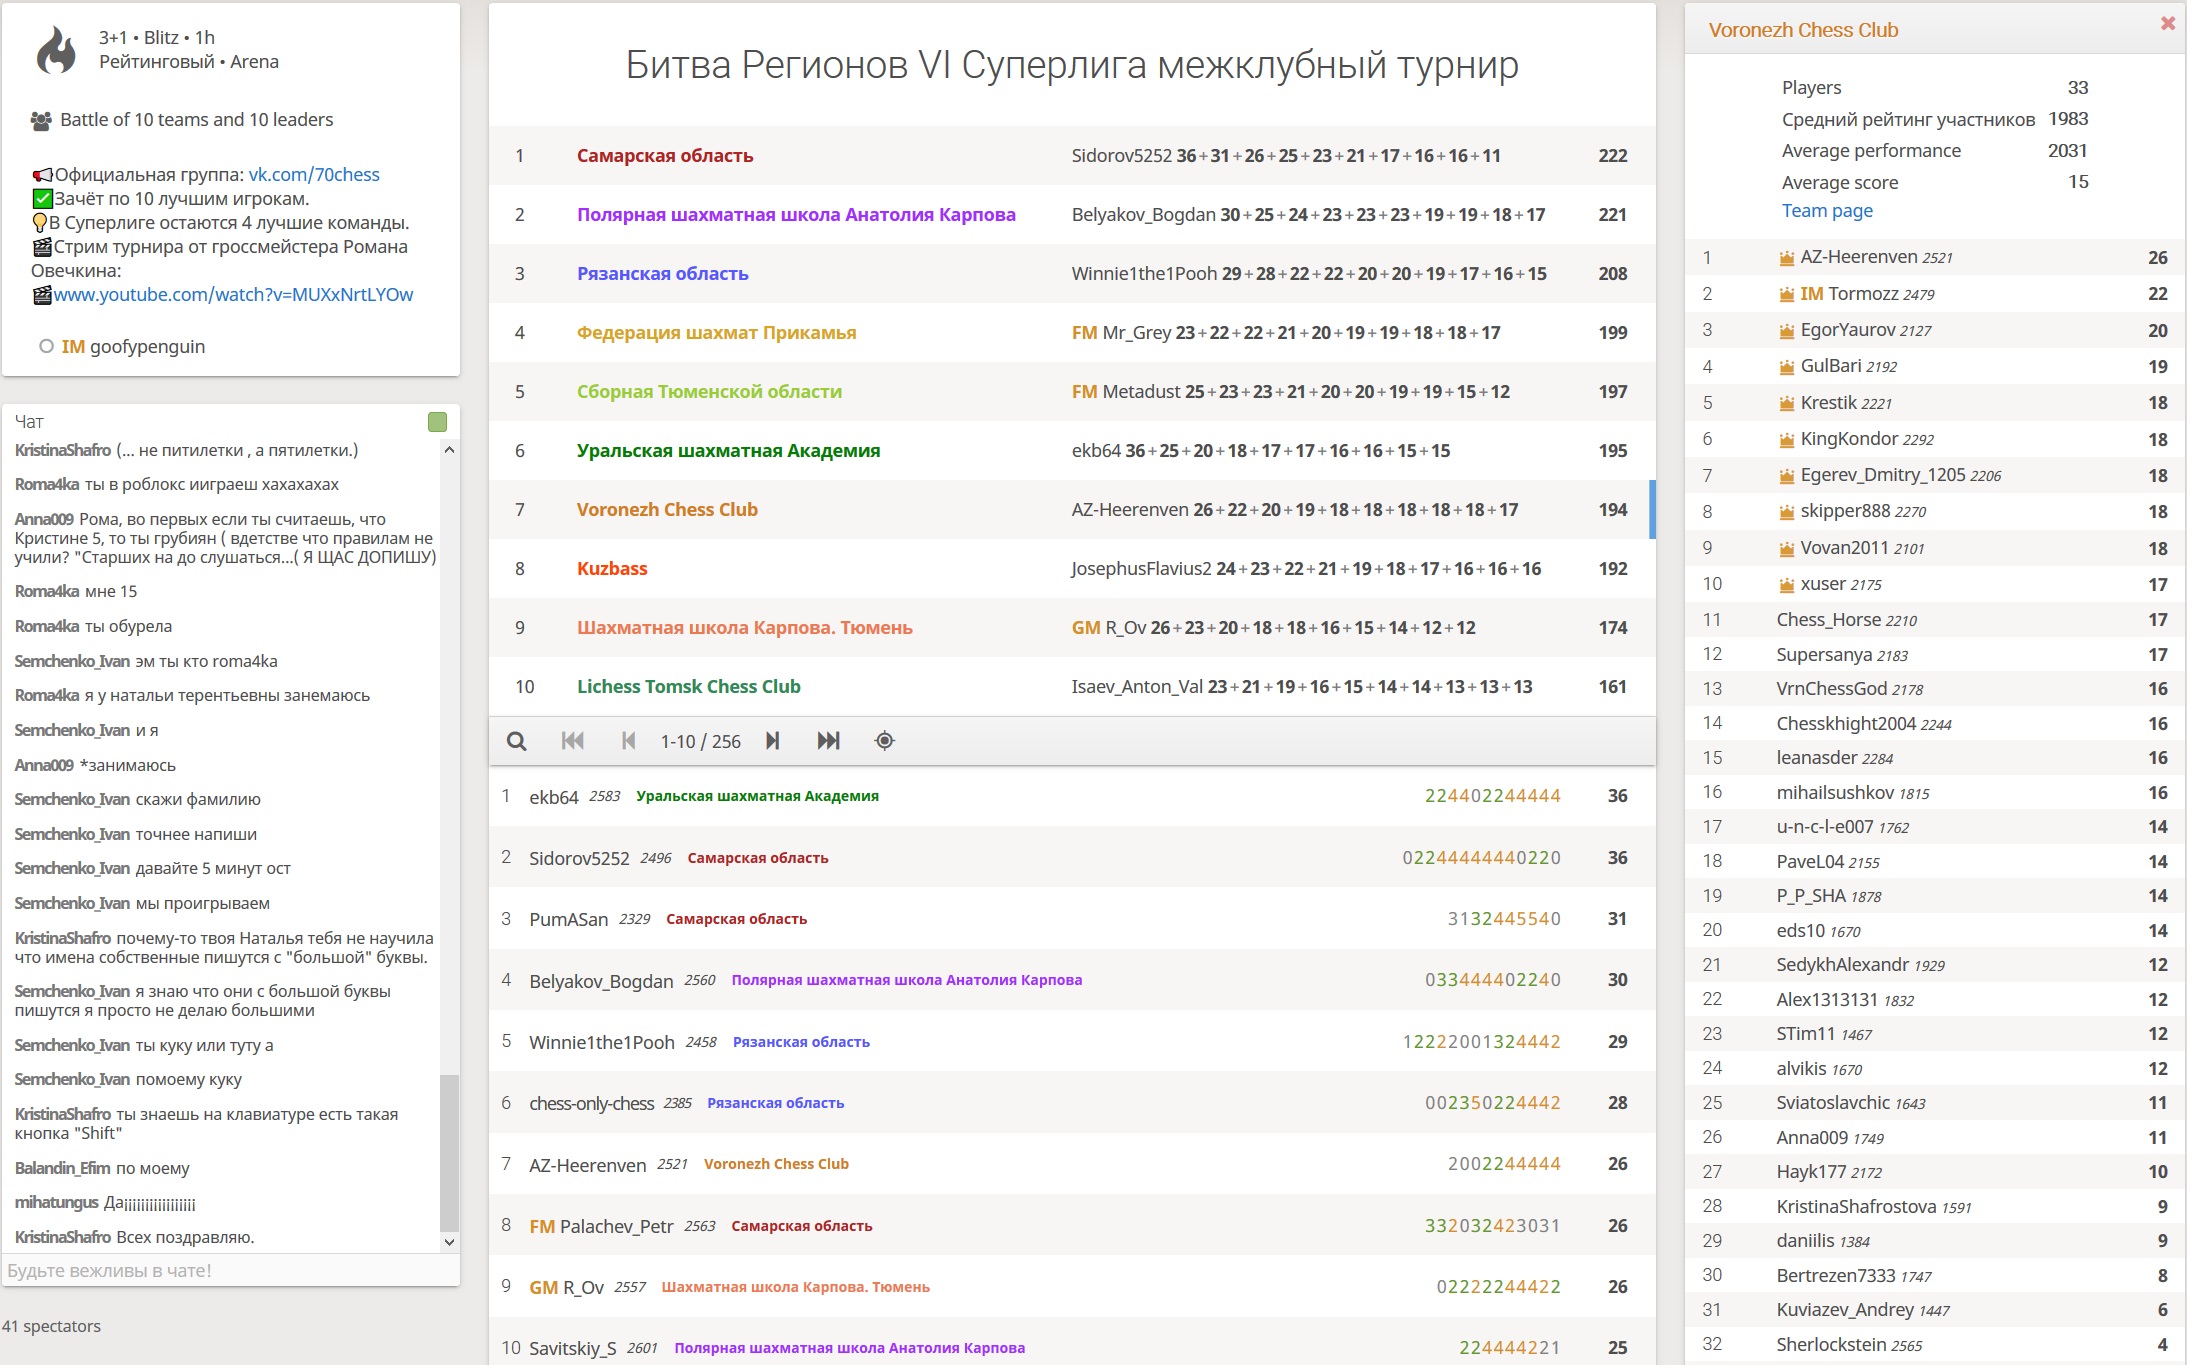The image size is (2187, 1365).
Task: Click the chat scrollbar thumb
Action: [x=449, y=1153]
